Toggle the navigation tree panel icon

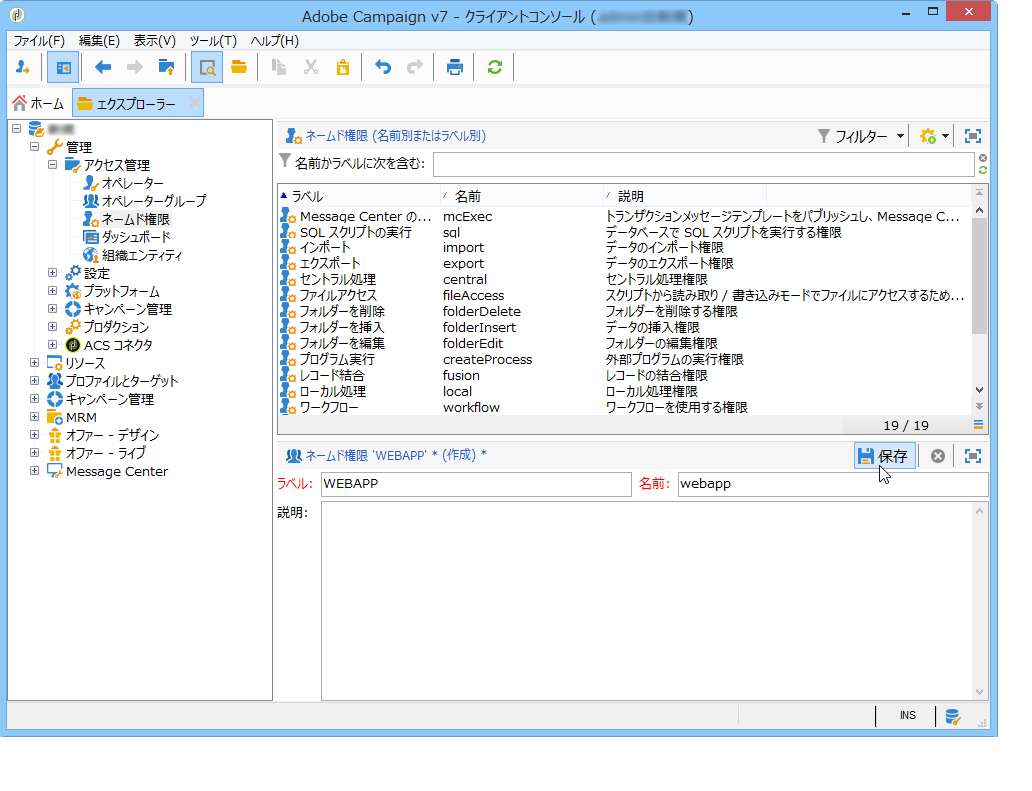[63, 67]
